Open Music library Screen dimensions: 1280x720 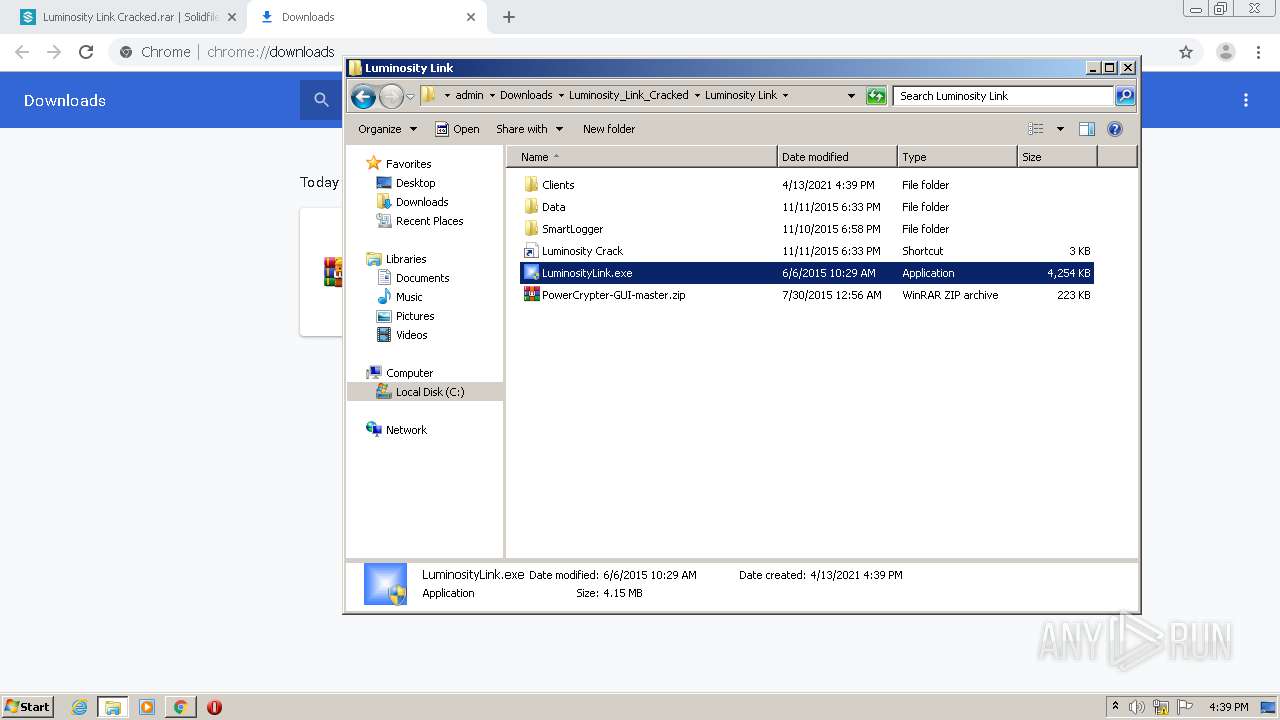tap(409, 297)
